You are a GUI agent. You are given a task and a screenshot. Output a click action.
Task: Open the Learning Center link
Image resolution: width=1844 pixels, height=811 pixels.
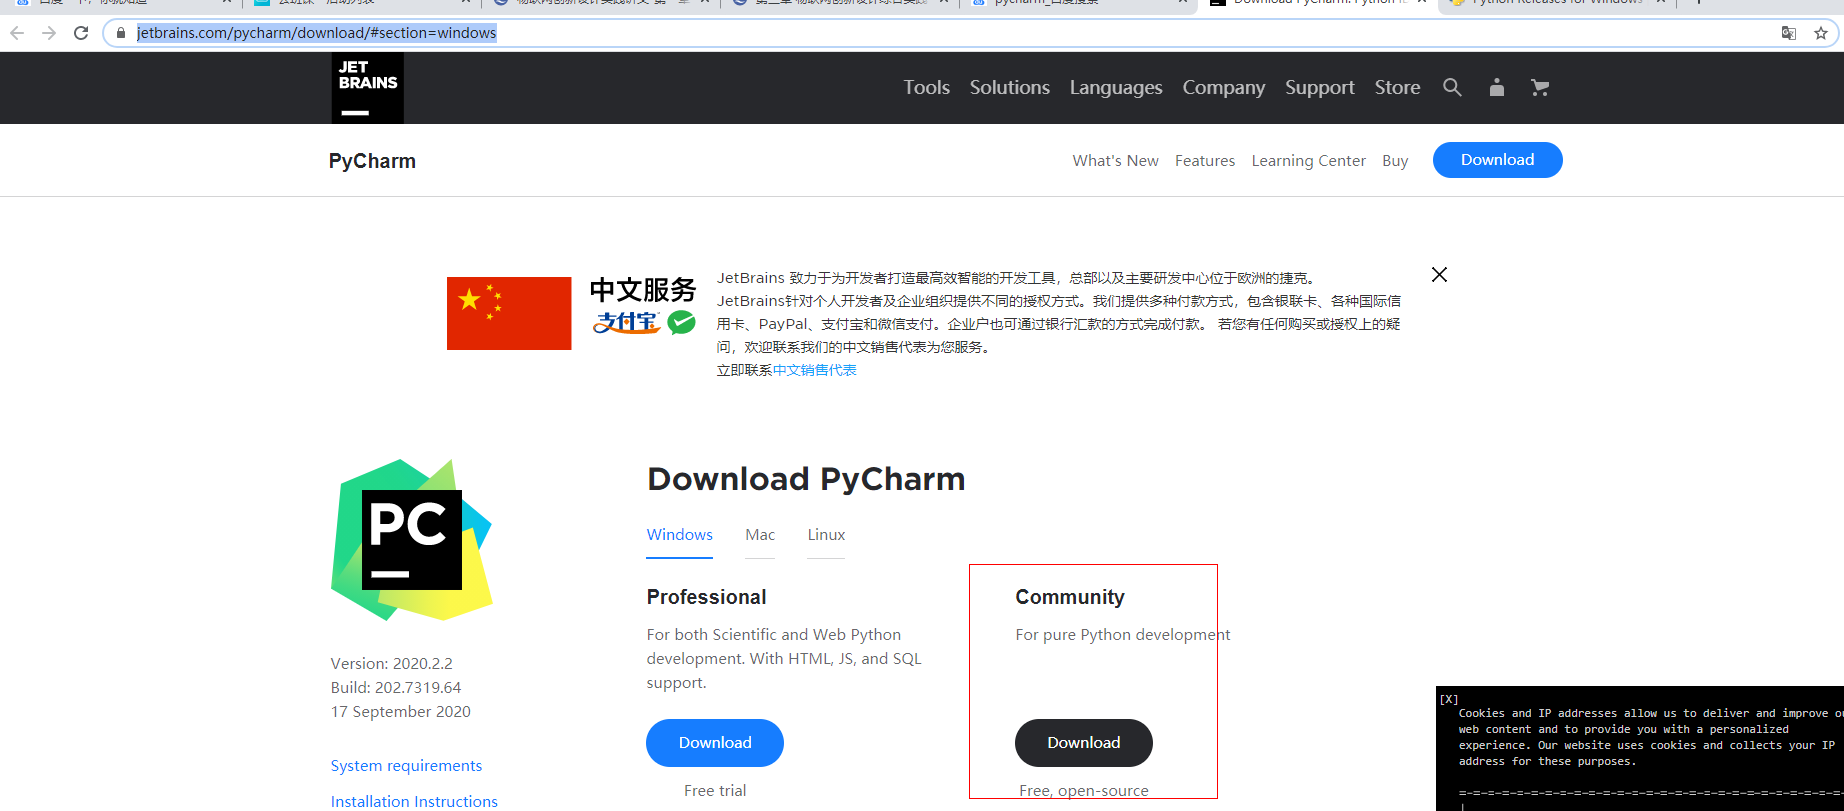(1308, 160)
